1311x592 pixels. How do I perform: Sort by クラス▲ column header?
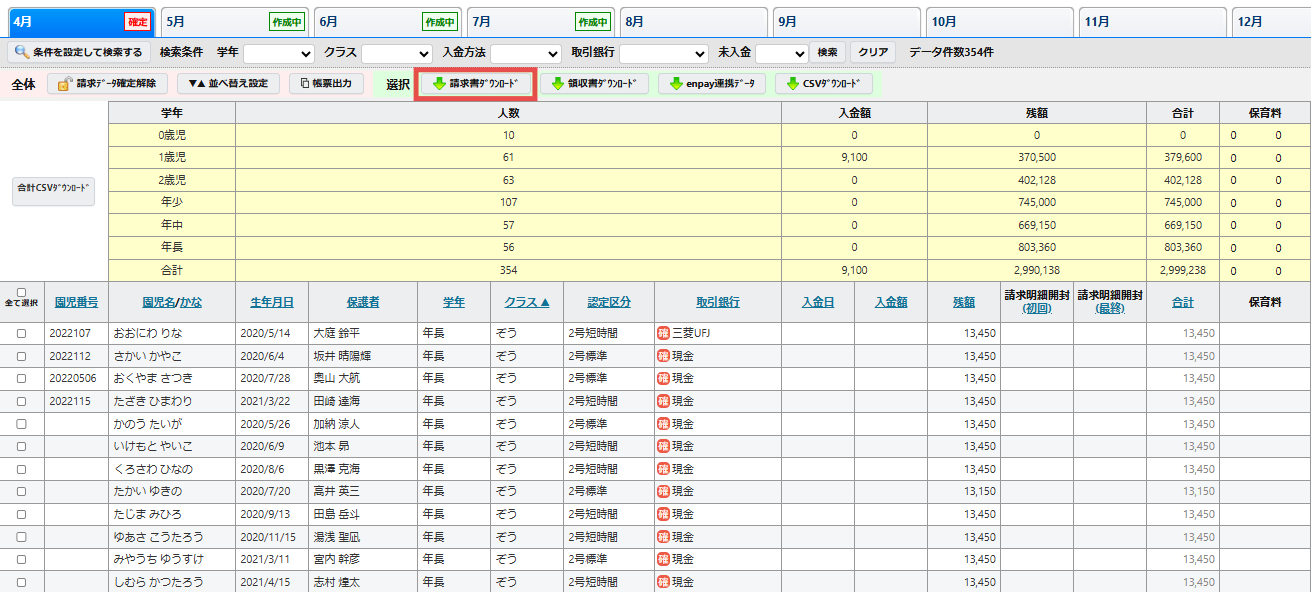point(526,301)
